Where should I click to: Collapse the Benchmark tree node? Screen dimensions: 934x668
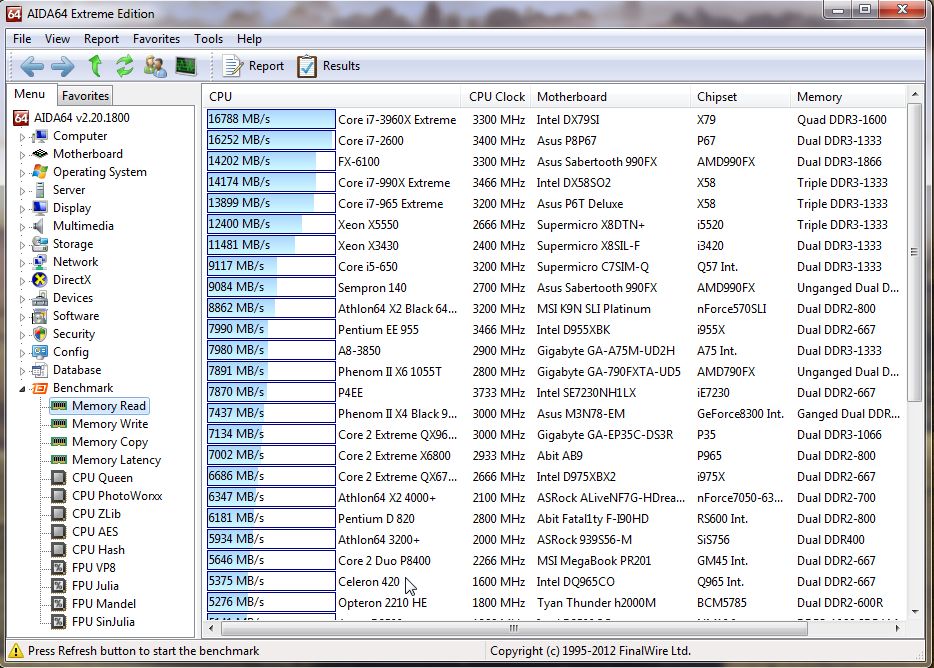click(24, 387)
